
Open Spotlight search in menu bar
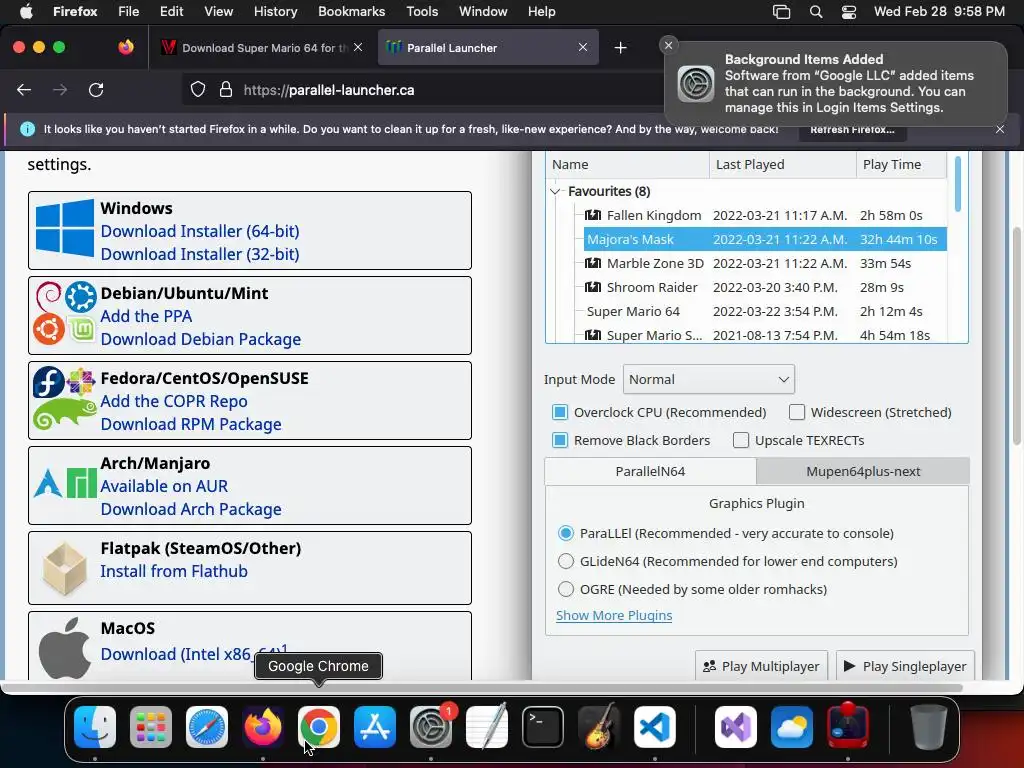(x=816, y=11)
